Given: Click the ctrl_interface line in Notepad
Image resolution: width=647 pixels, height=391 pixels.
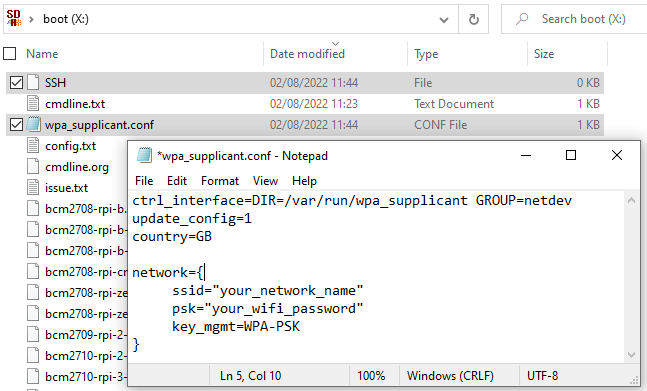Looking at the screenshot, I should [x=352, y=200].
